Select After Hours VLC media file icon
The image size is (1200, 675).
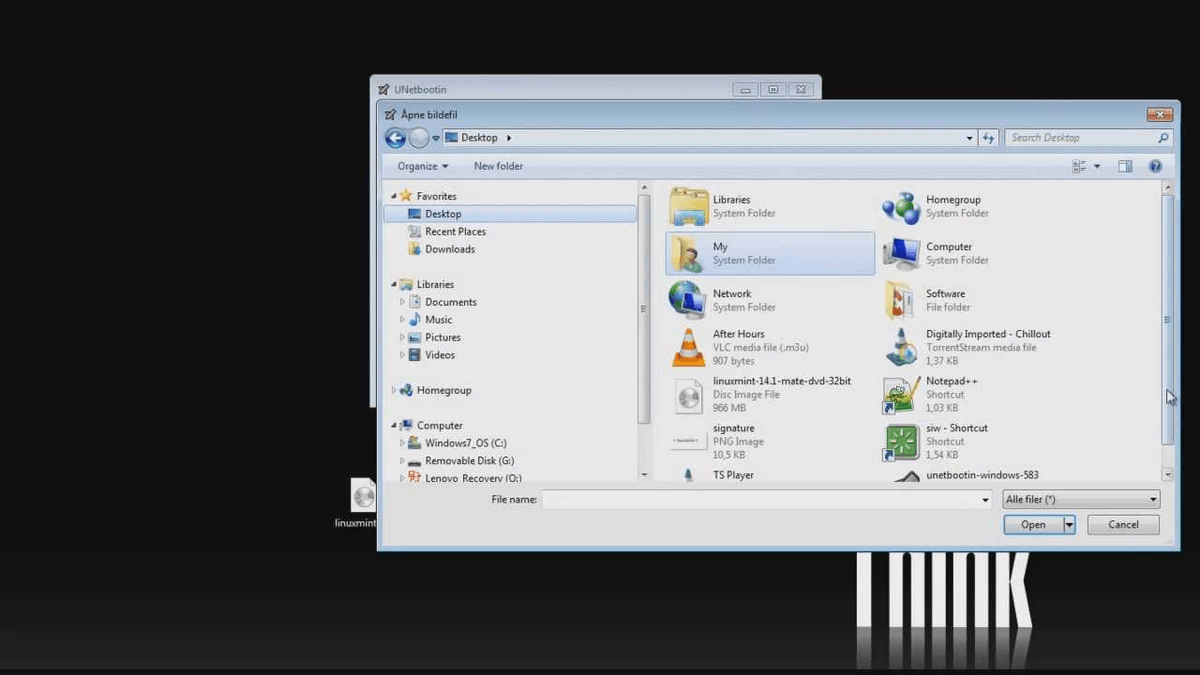tap(688, 347)
